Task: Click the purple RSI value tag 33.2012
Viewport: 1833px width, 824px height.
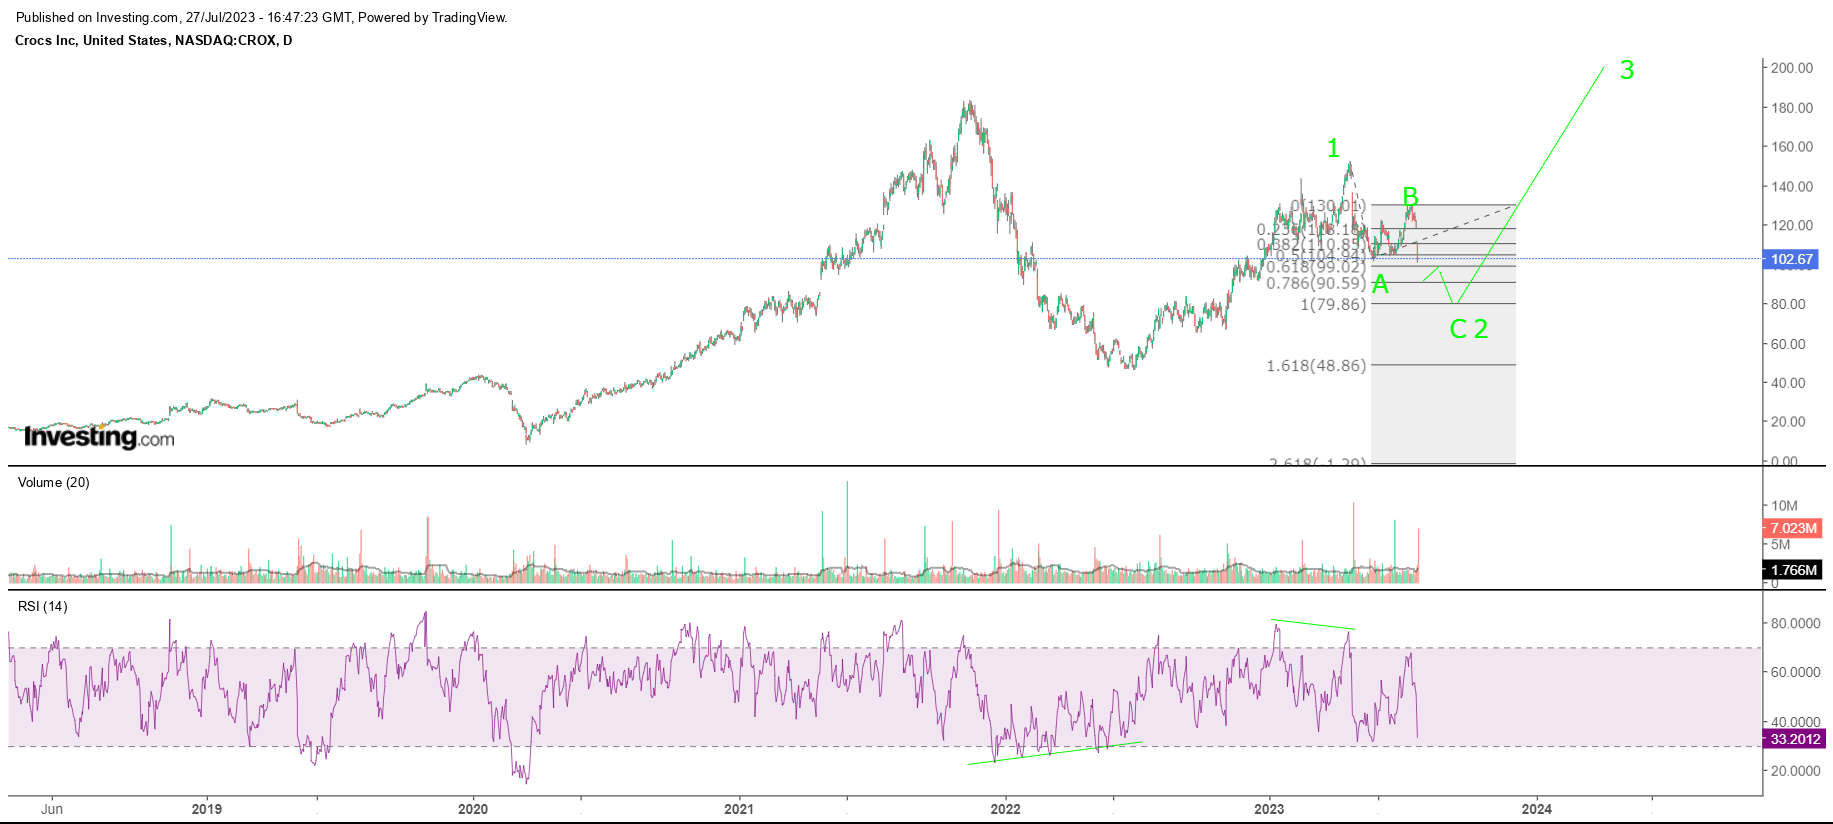Action: (x=1795, y=739)
